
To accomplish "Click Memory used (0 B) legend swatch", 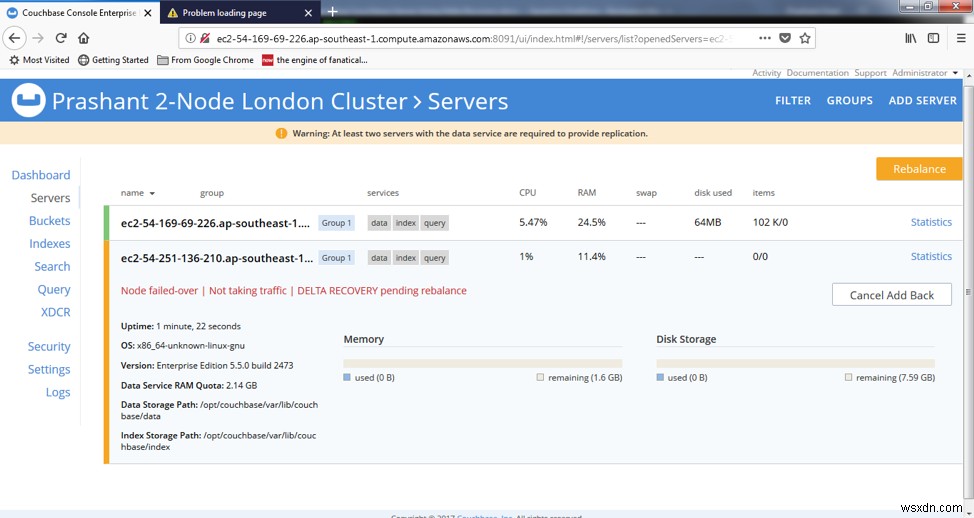I will tap(347, 377).
